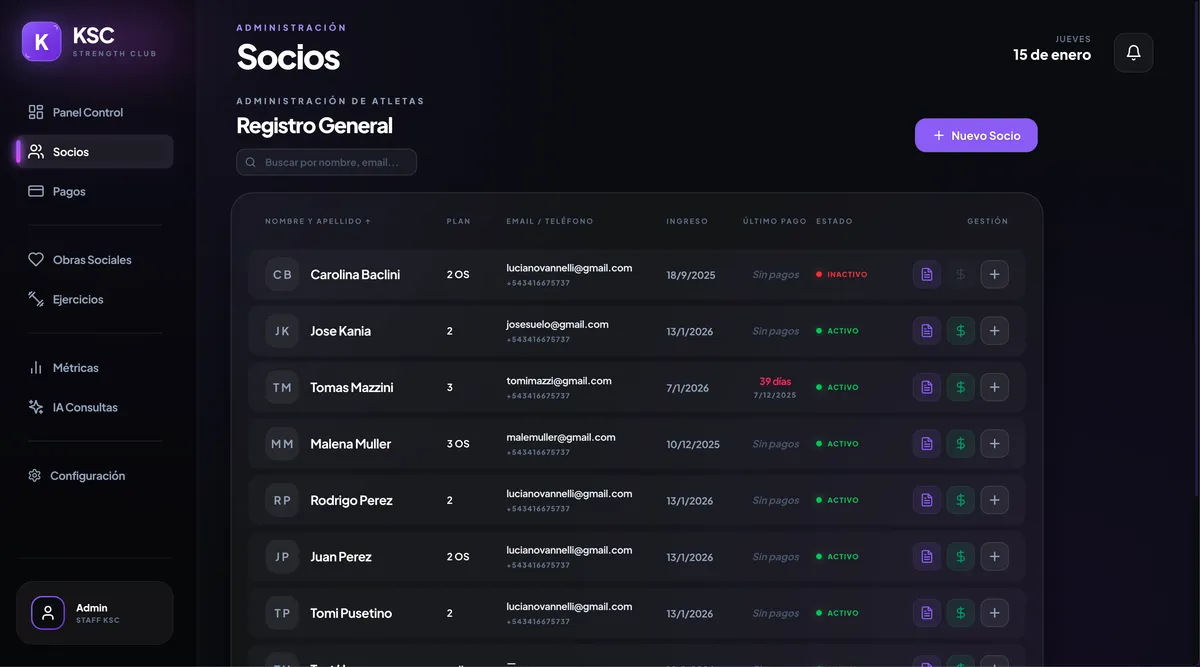Open document icon for Carolina Baclini
Viewport: 1200px width, 667px height.
tap(927, 274)
